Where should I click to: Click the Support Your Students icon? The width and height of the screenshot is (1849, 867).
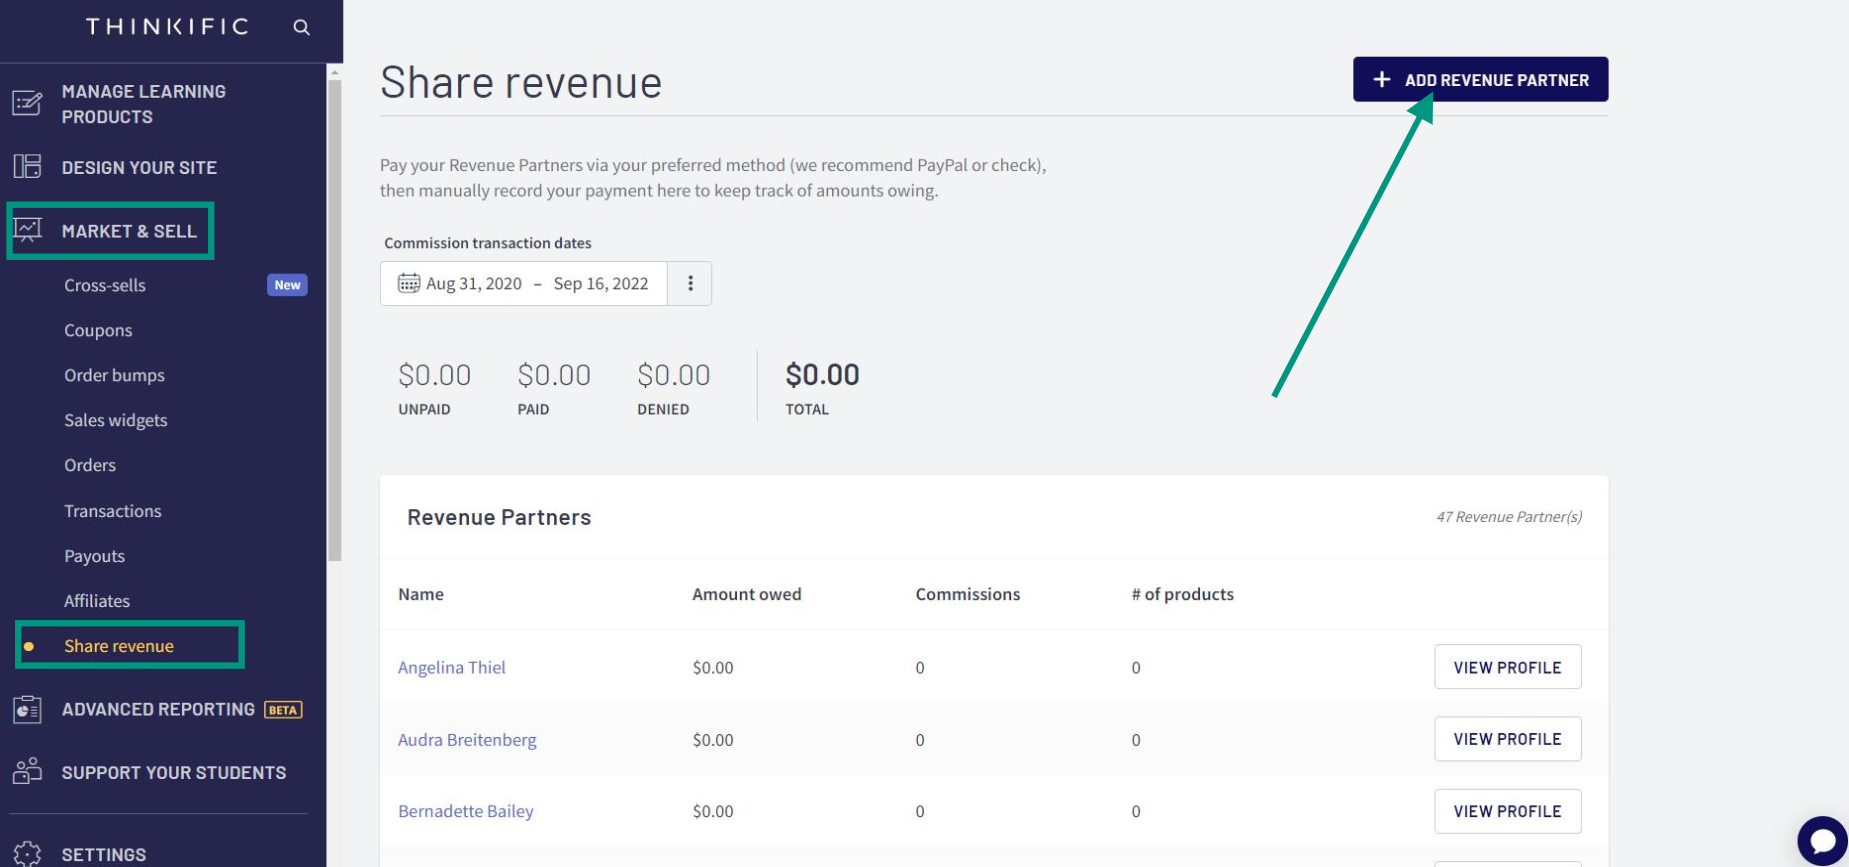coord(27,771)
